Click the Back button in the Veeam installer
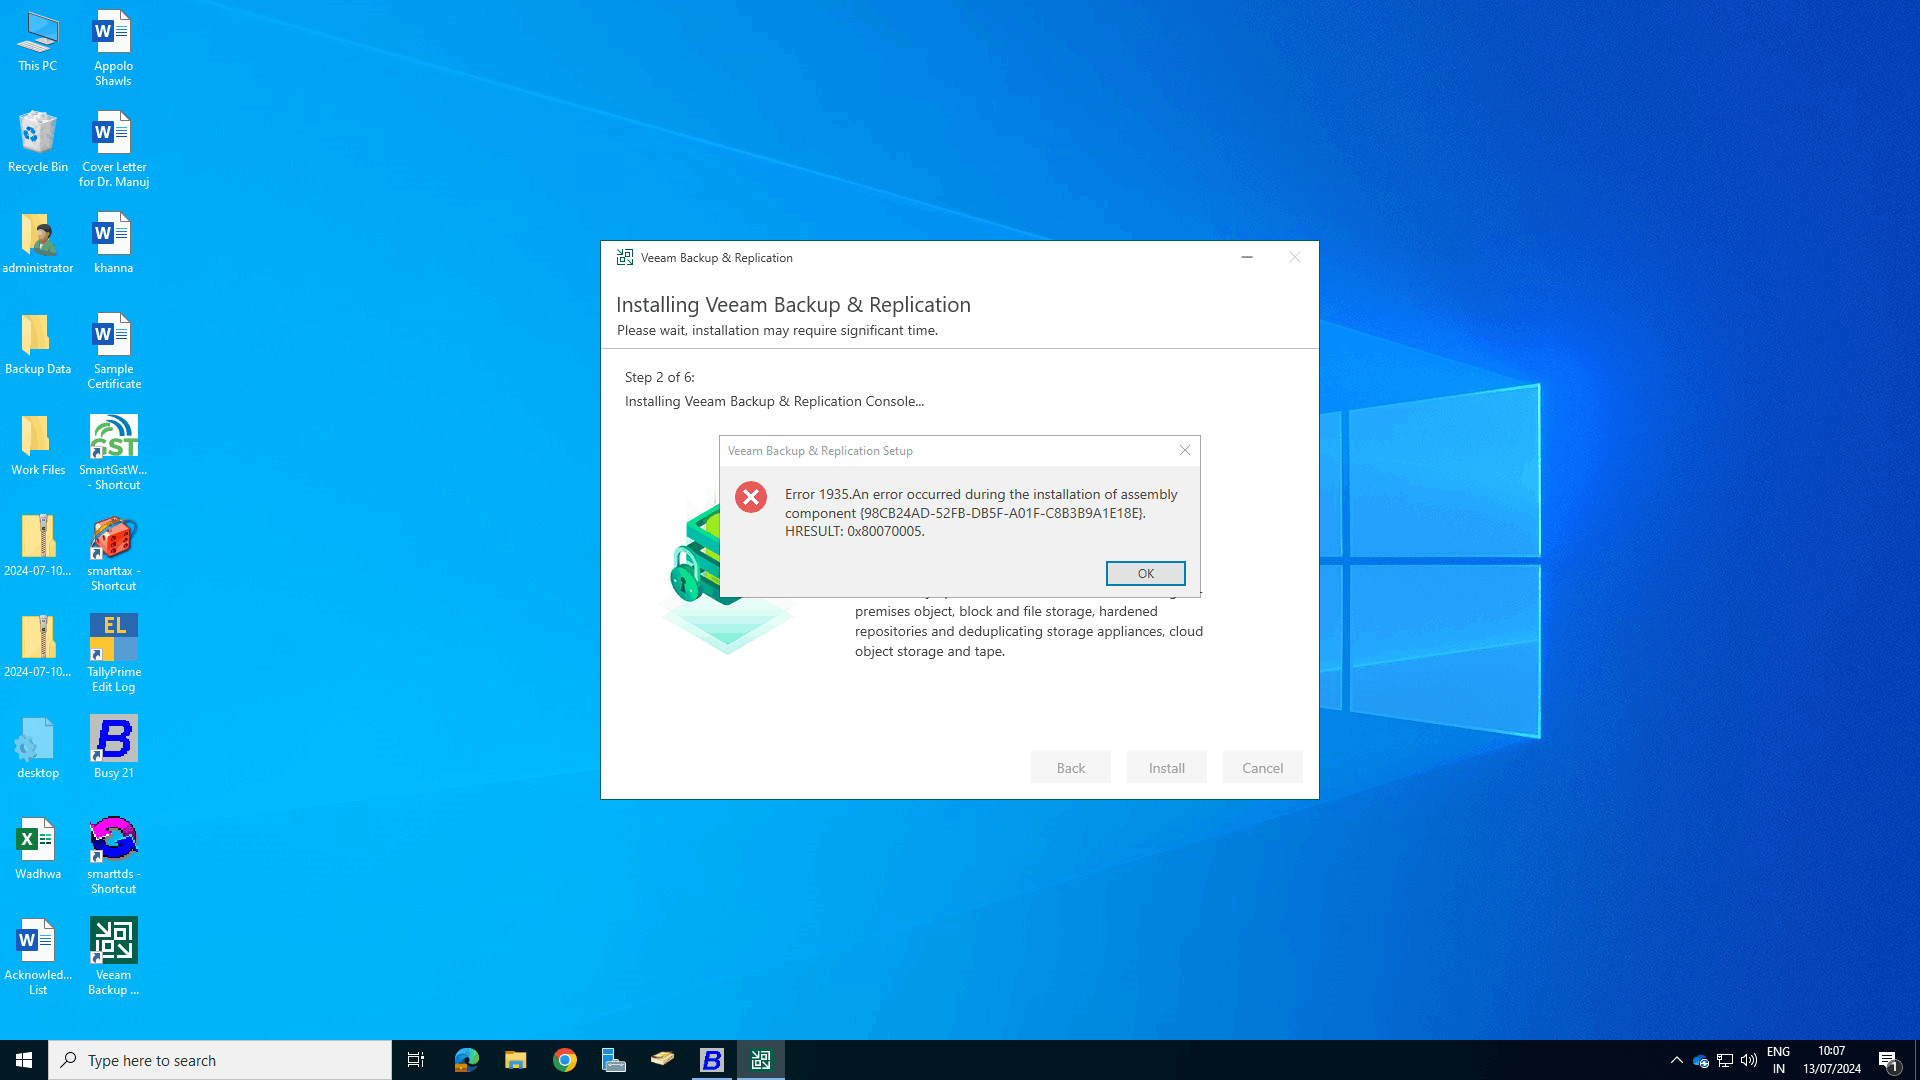Viewport: 1920px width, 1080px height. (x=1070, y=768)
